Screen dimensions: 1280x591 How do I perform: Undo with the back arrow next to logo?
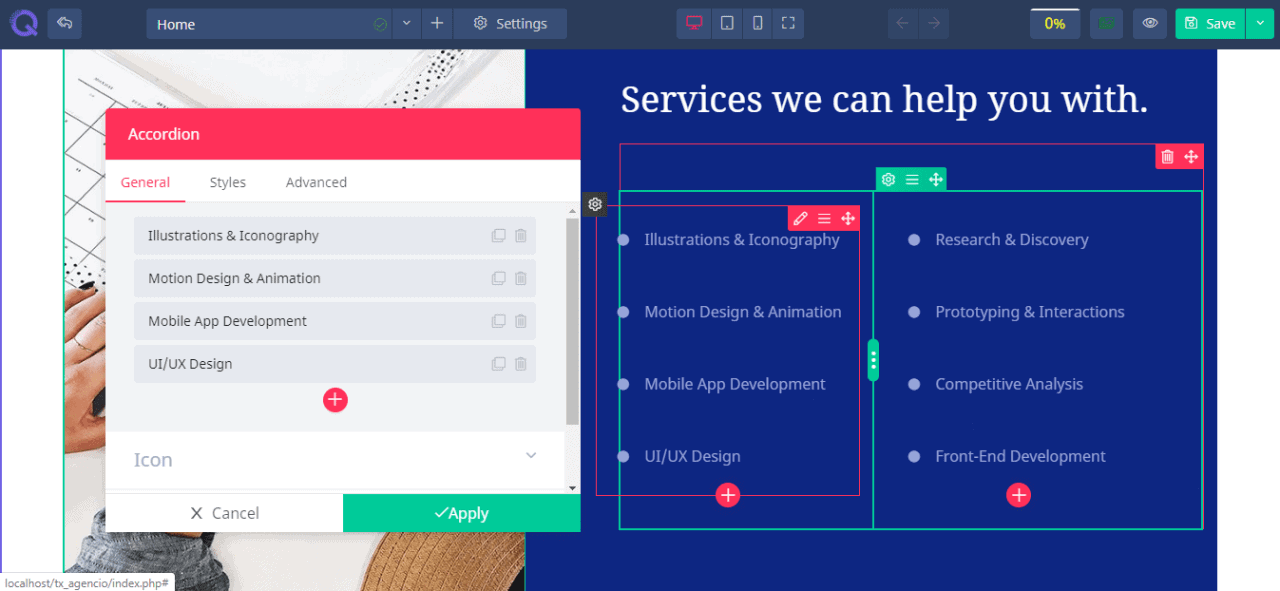point(64,23)
